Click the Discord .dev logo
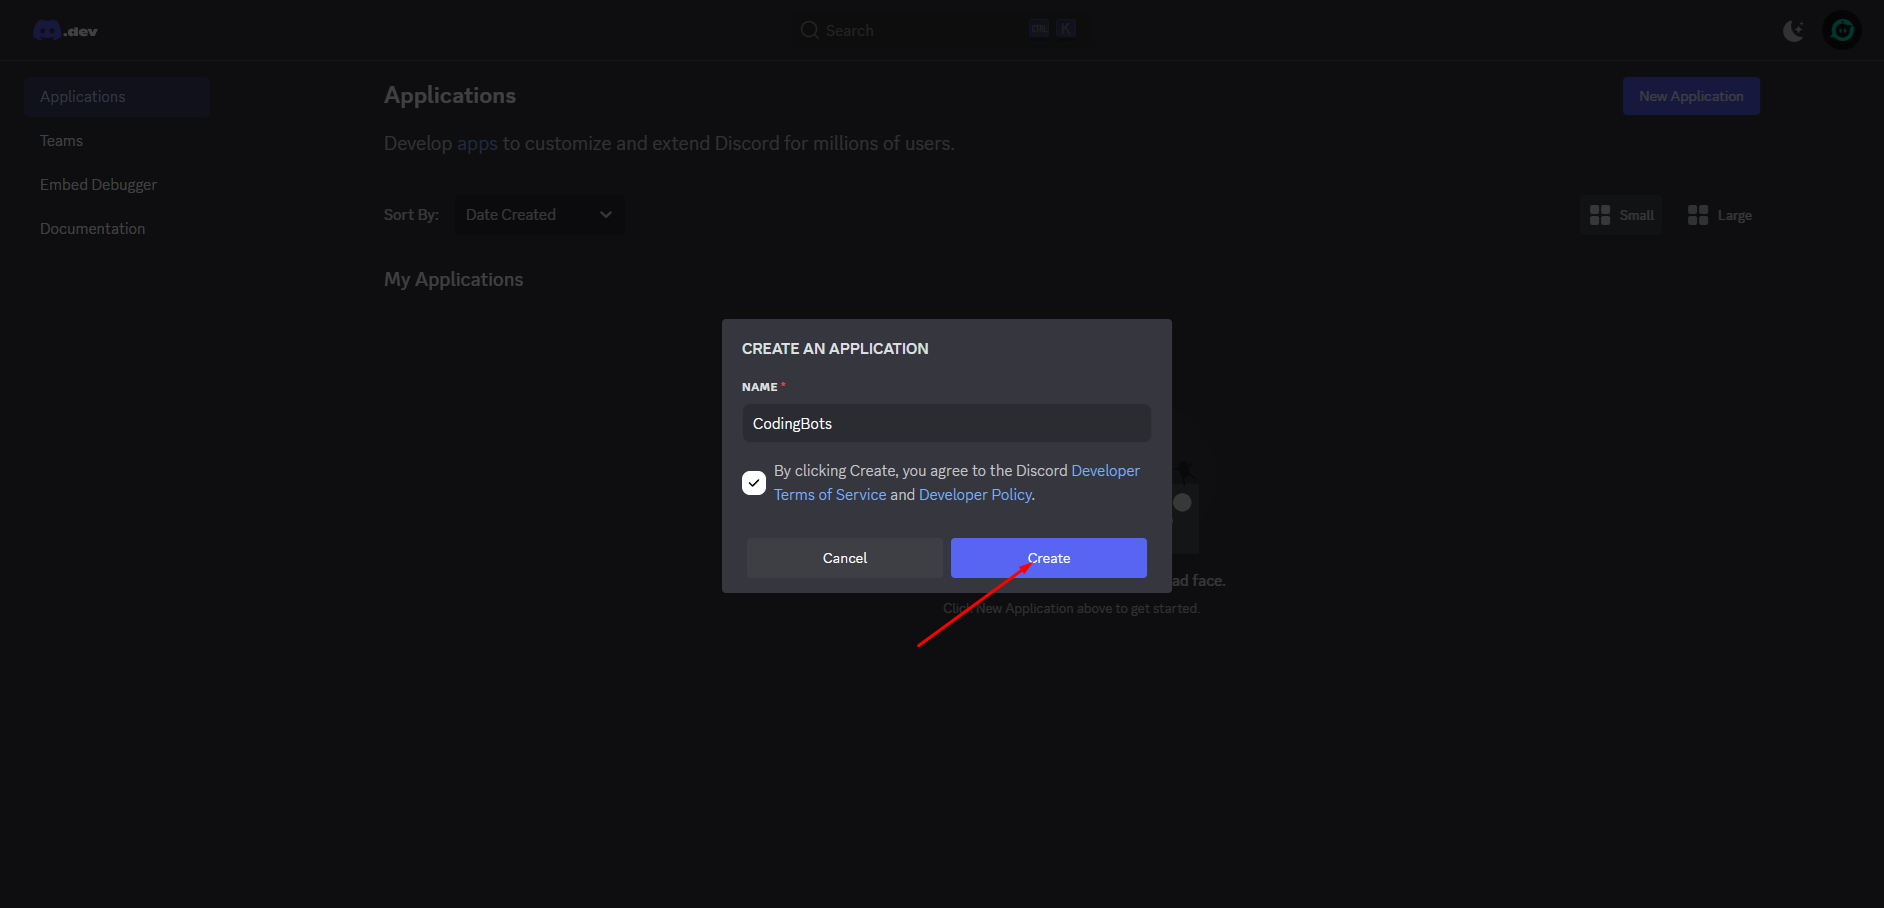The width and height of the screenshot is (1884, 908). (66, 31)
